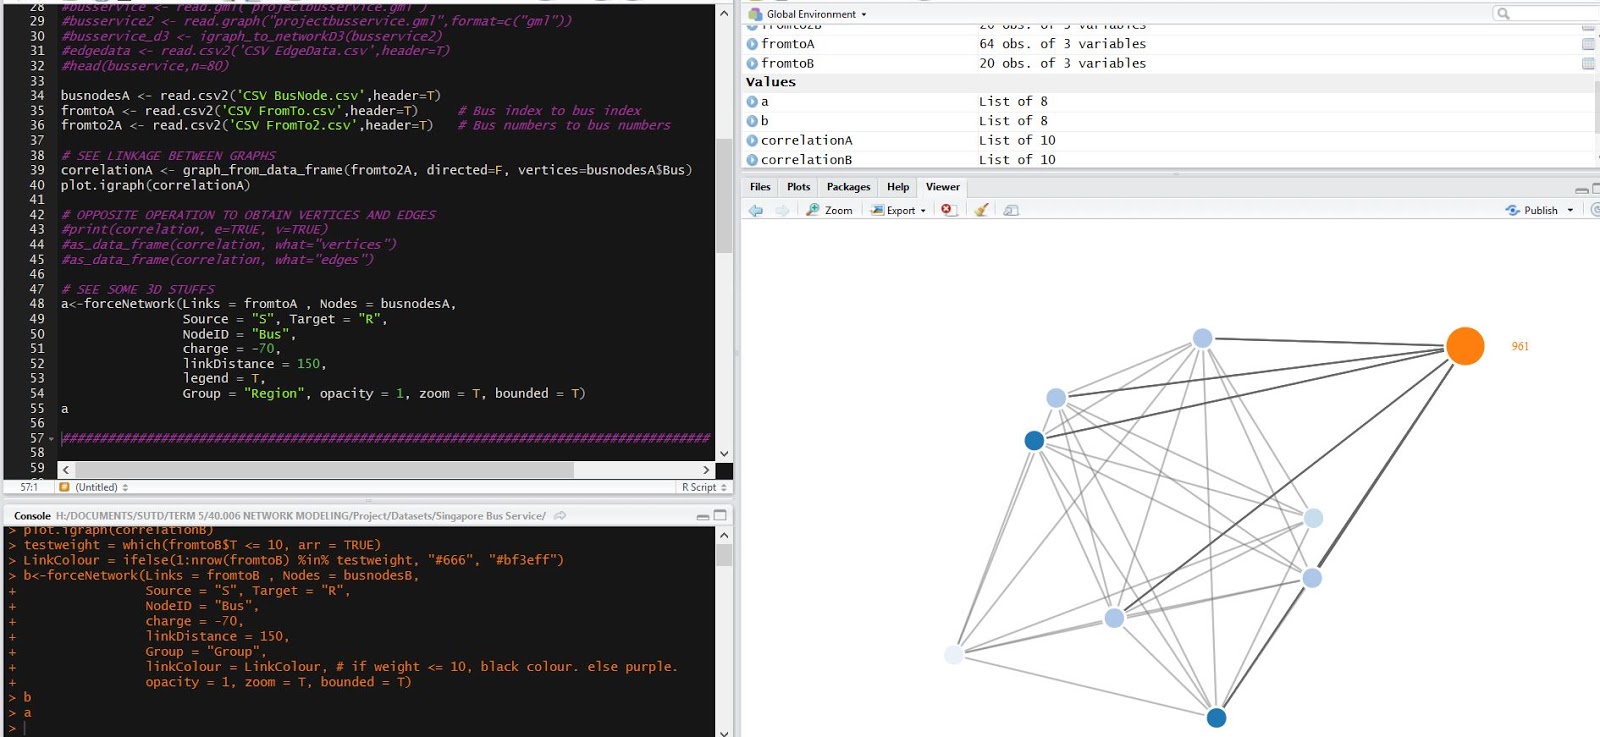View the console's current working directory
Screen dimensions: 1600x737
pos(560,516)
